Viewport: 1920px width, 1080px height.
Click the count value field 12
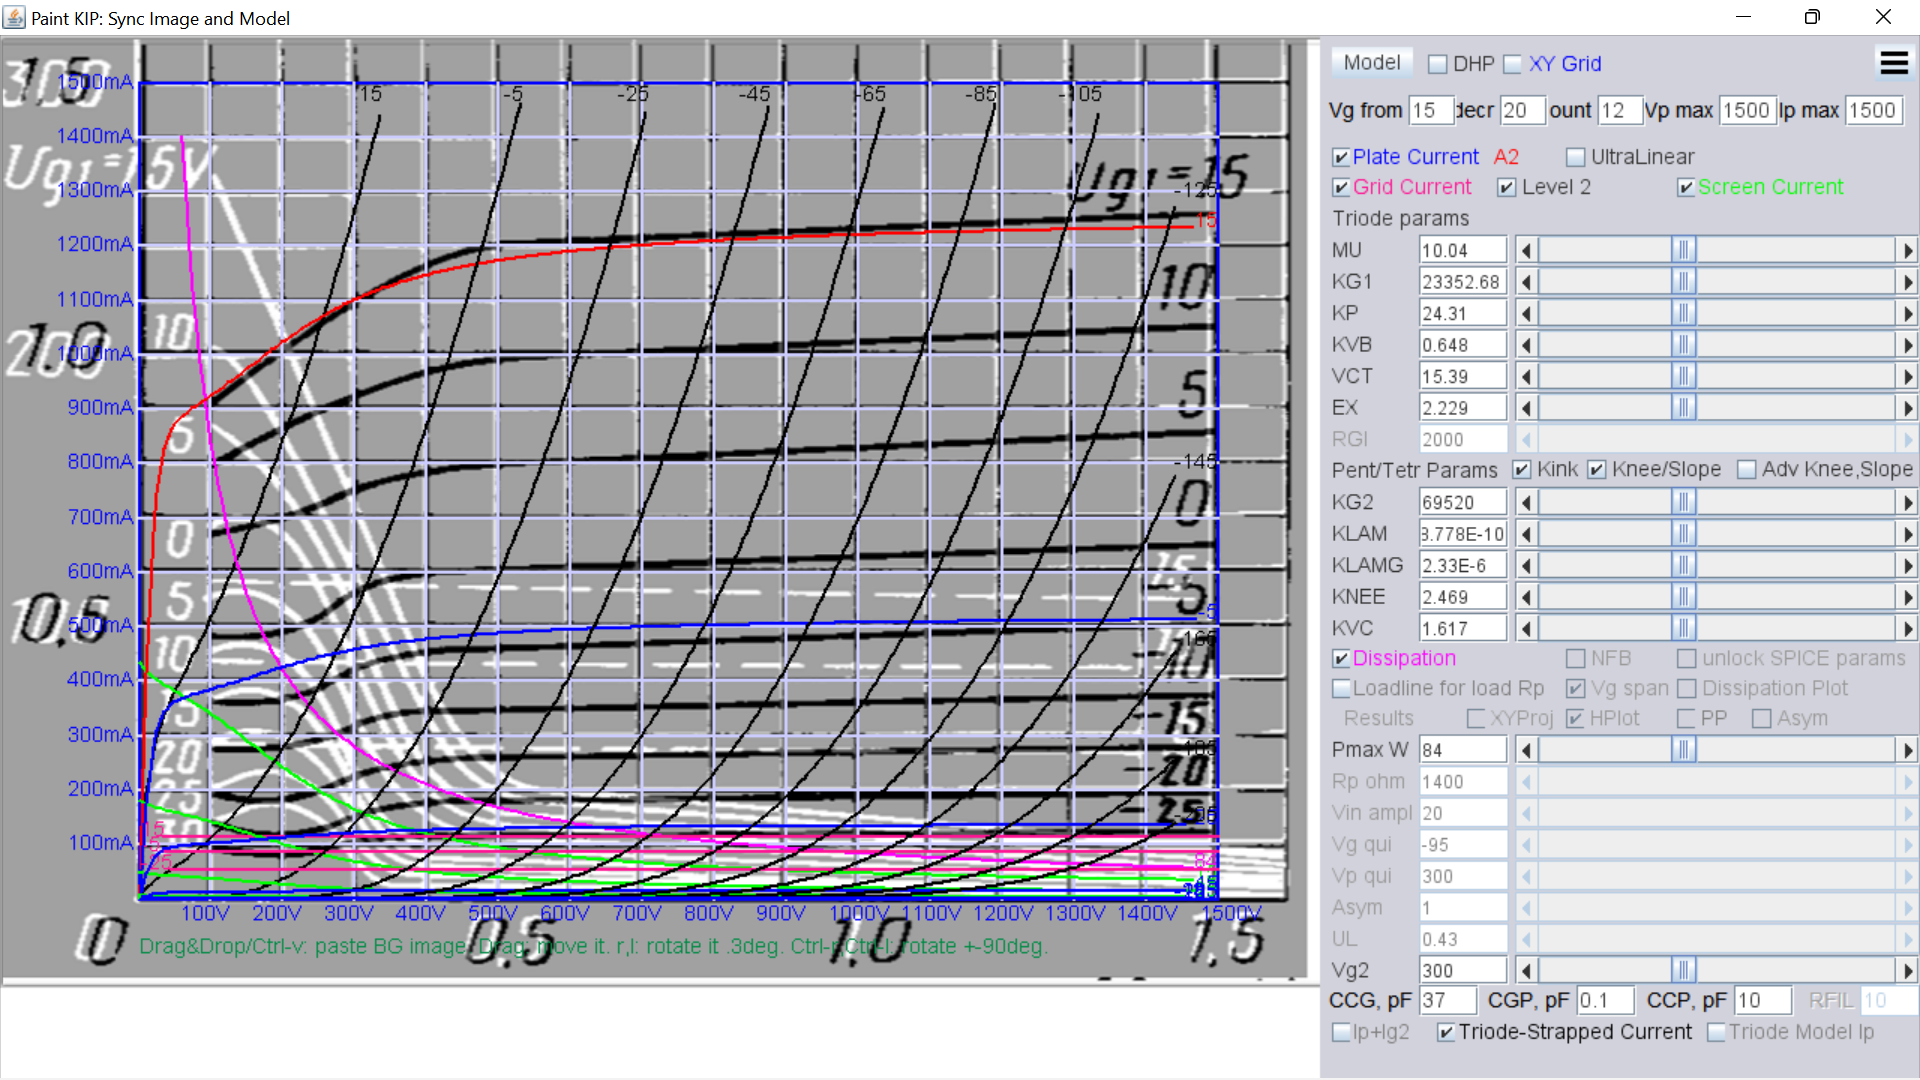pyautogui.click(x=1620, y=110)
